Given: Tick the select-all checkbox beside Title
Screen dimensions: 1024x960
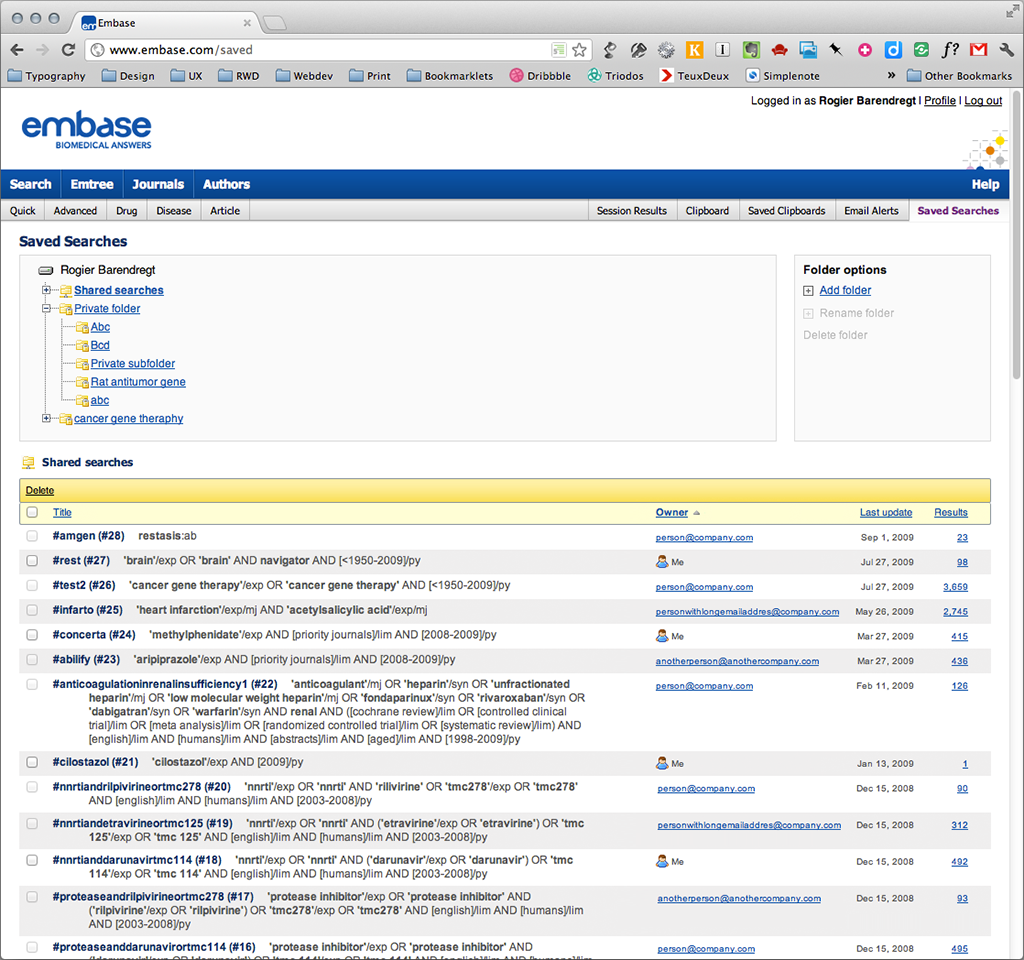Looking at the screenshot, I should pyautogui.click(x=32, y=513).
